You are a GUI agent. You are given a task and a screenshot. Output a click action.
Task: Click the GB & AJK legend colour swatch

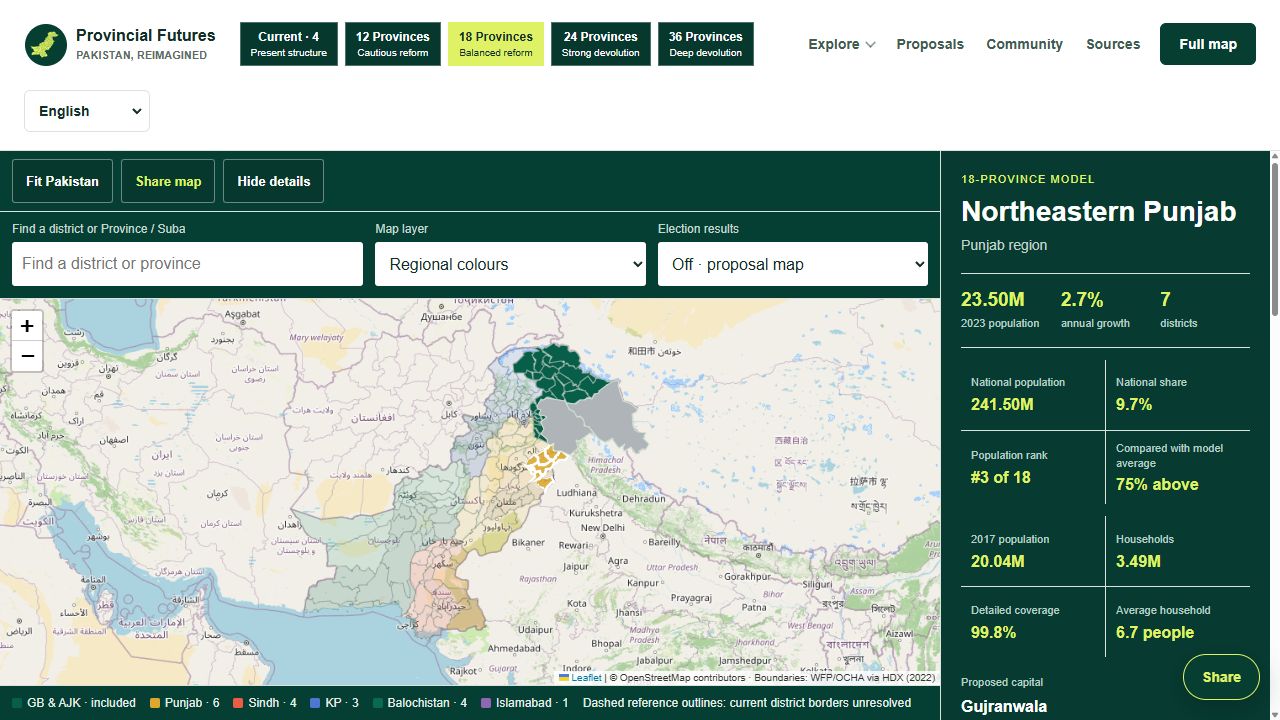17,703
